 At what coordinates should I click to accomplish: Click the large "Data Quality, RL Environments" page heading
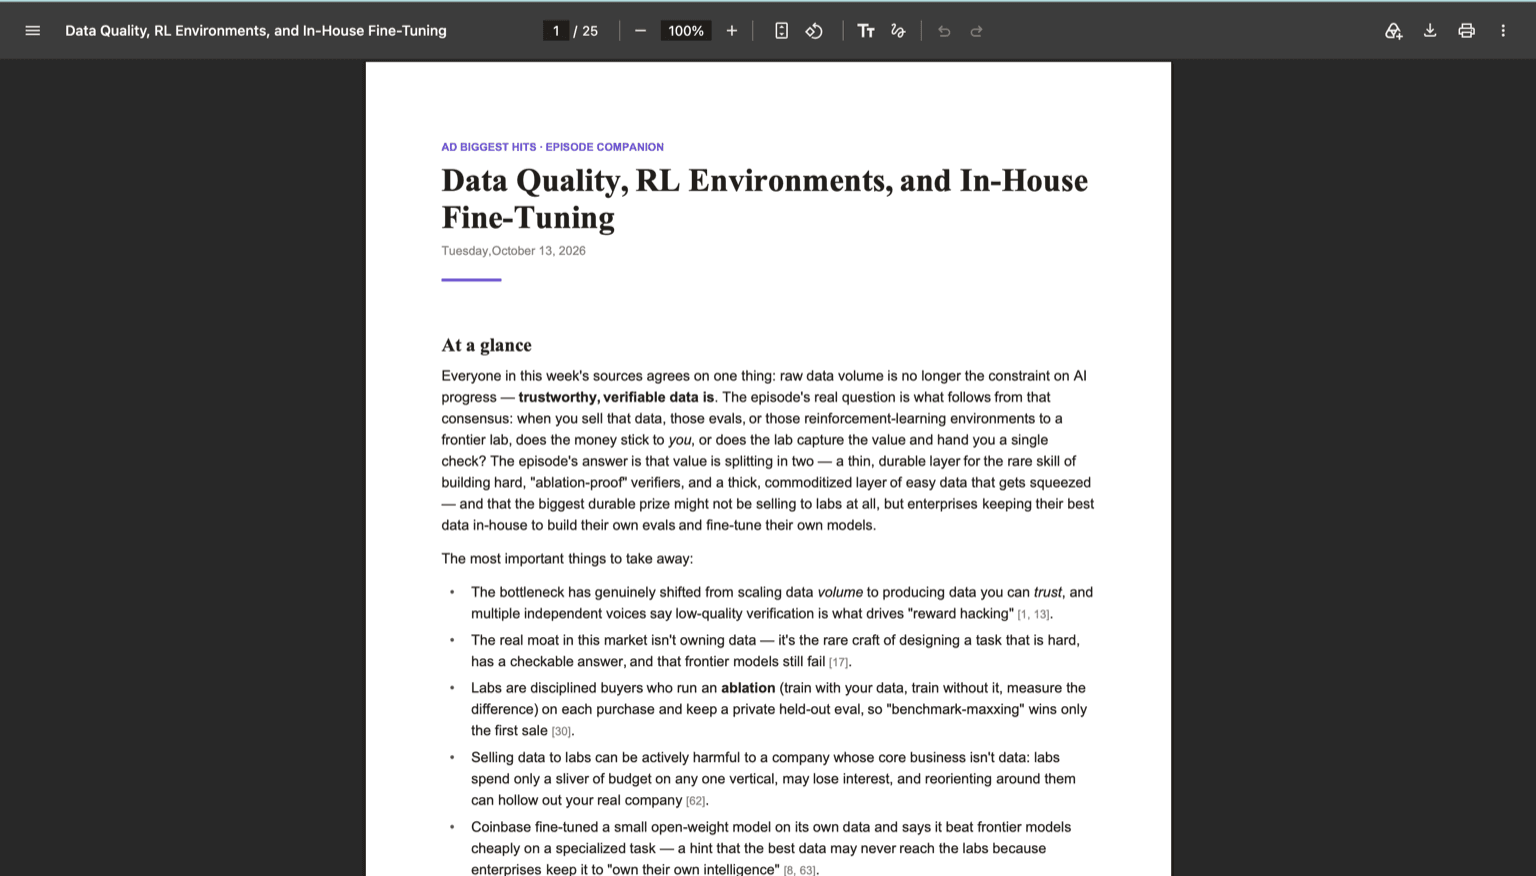765,198
